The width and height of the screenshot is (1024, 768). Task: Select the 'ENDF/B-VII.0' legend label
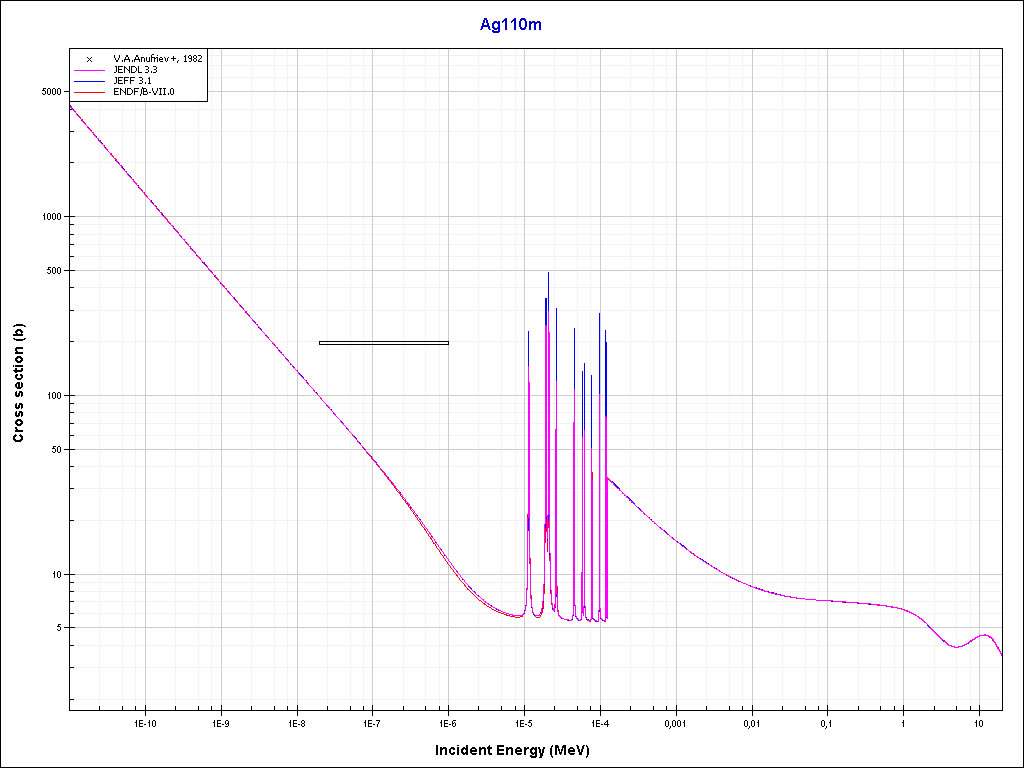(144, 92)
